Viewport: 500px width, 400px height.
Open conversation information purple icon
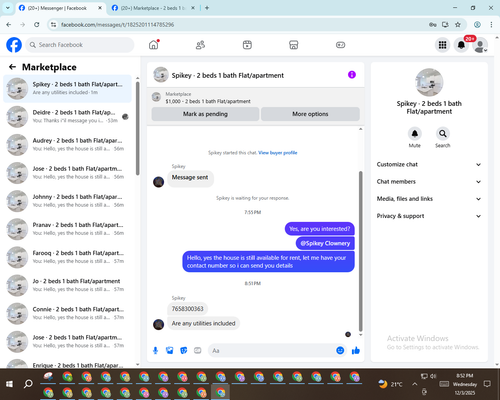(352, 75)
